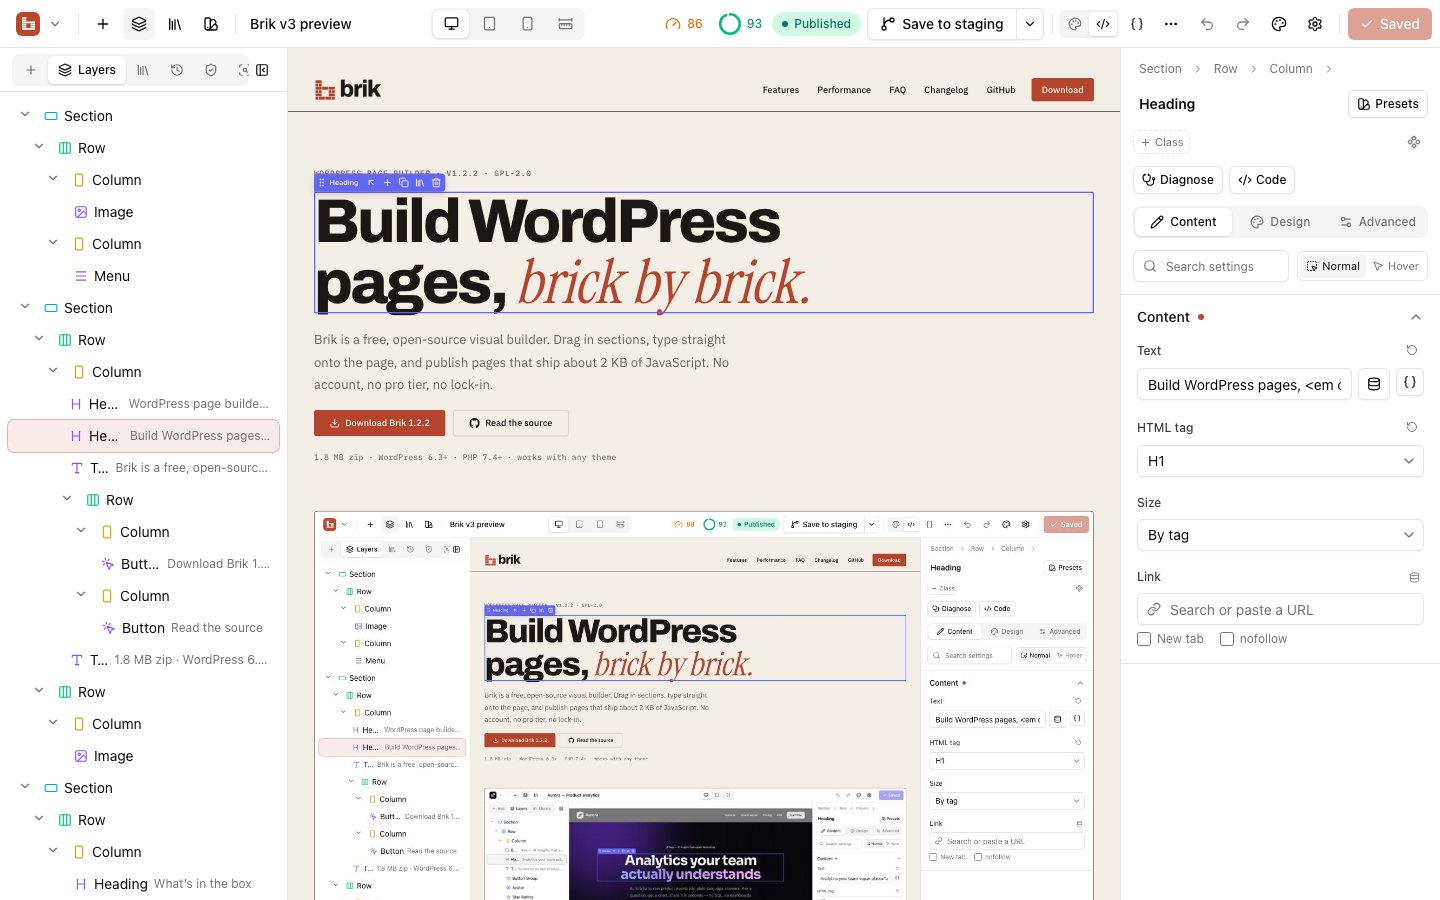Select the Normal state

[1333, 266]
